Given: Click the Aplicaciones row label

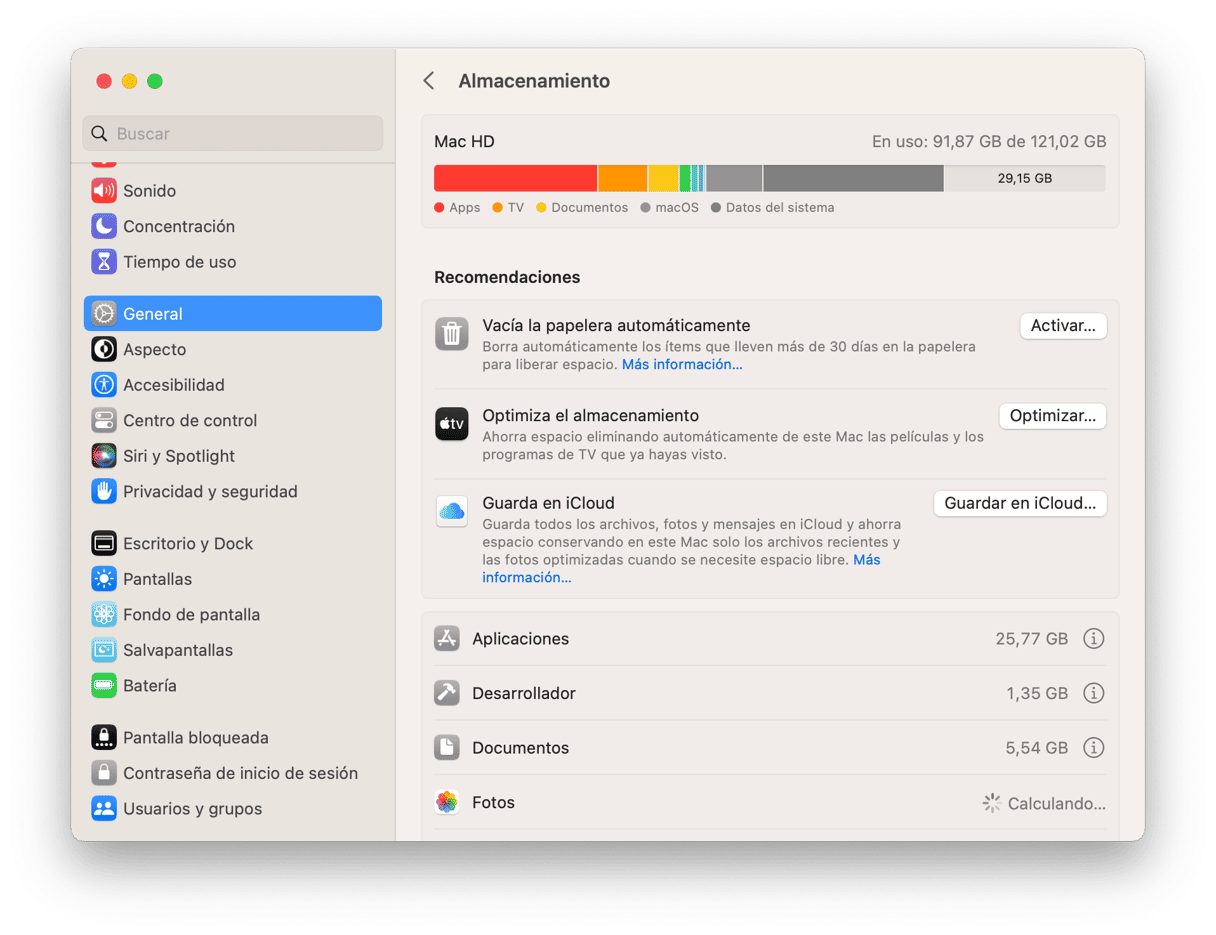Looking at the screenshot, I should point(520,638).
